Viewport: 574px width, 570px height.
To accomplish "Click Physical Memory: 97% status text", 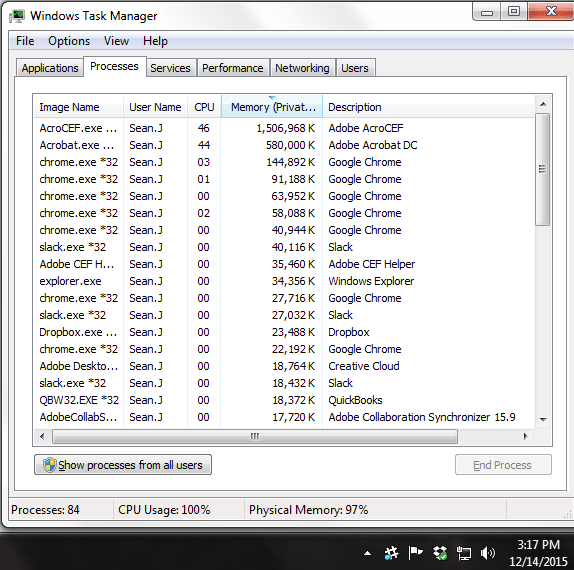I will pos(309,510).
